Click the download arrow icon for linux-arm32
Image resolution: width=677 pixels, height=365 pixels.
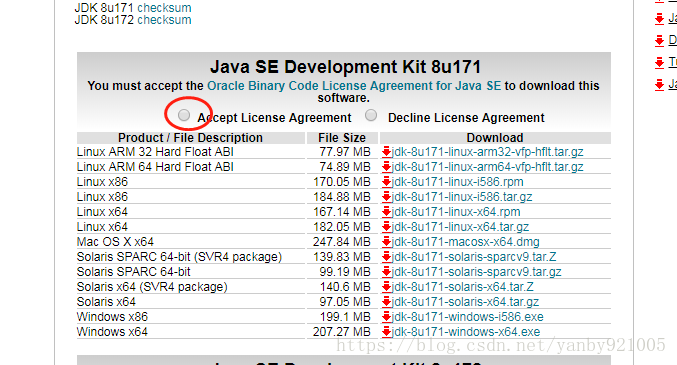pos(386,152)
